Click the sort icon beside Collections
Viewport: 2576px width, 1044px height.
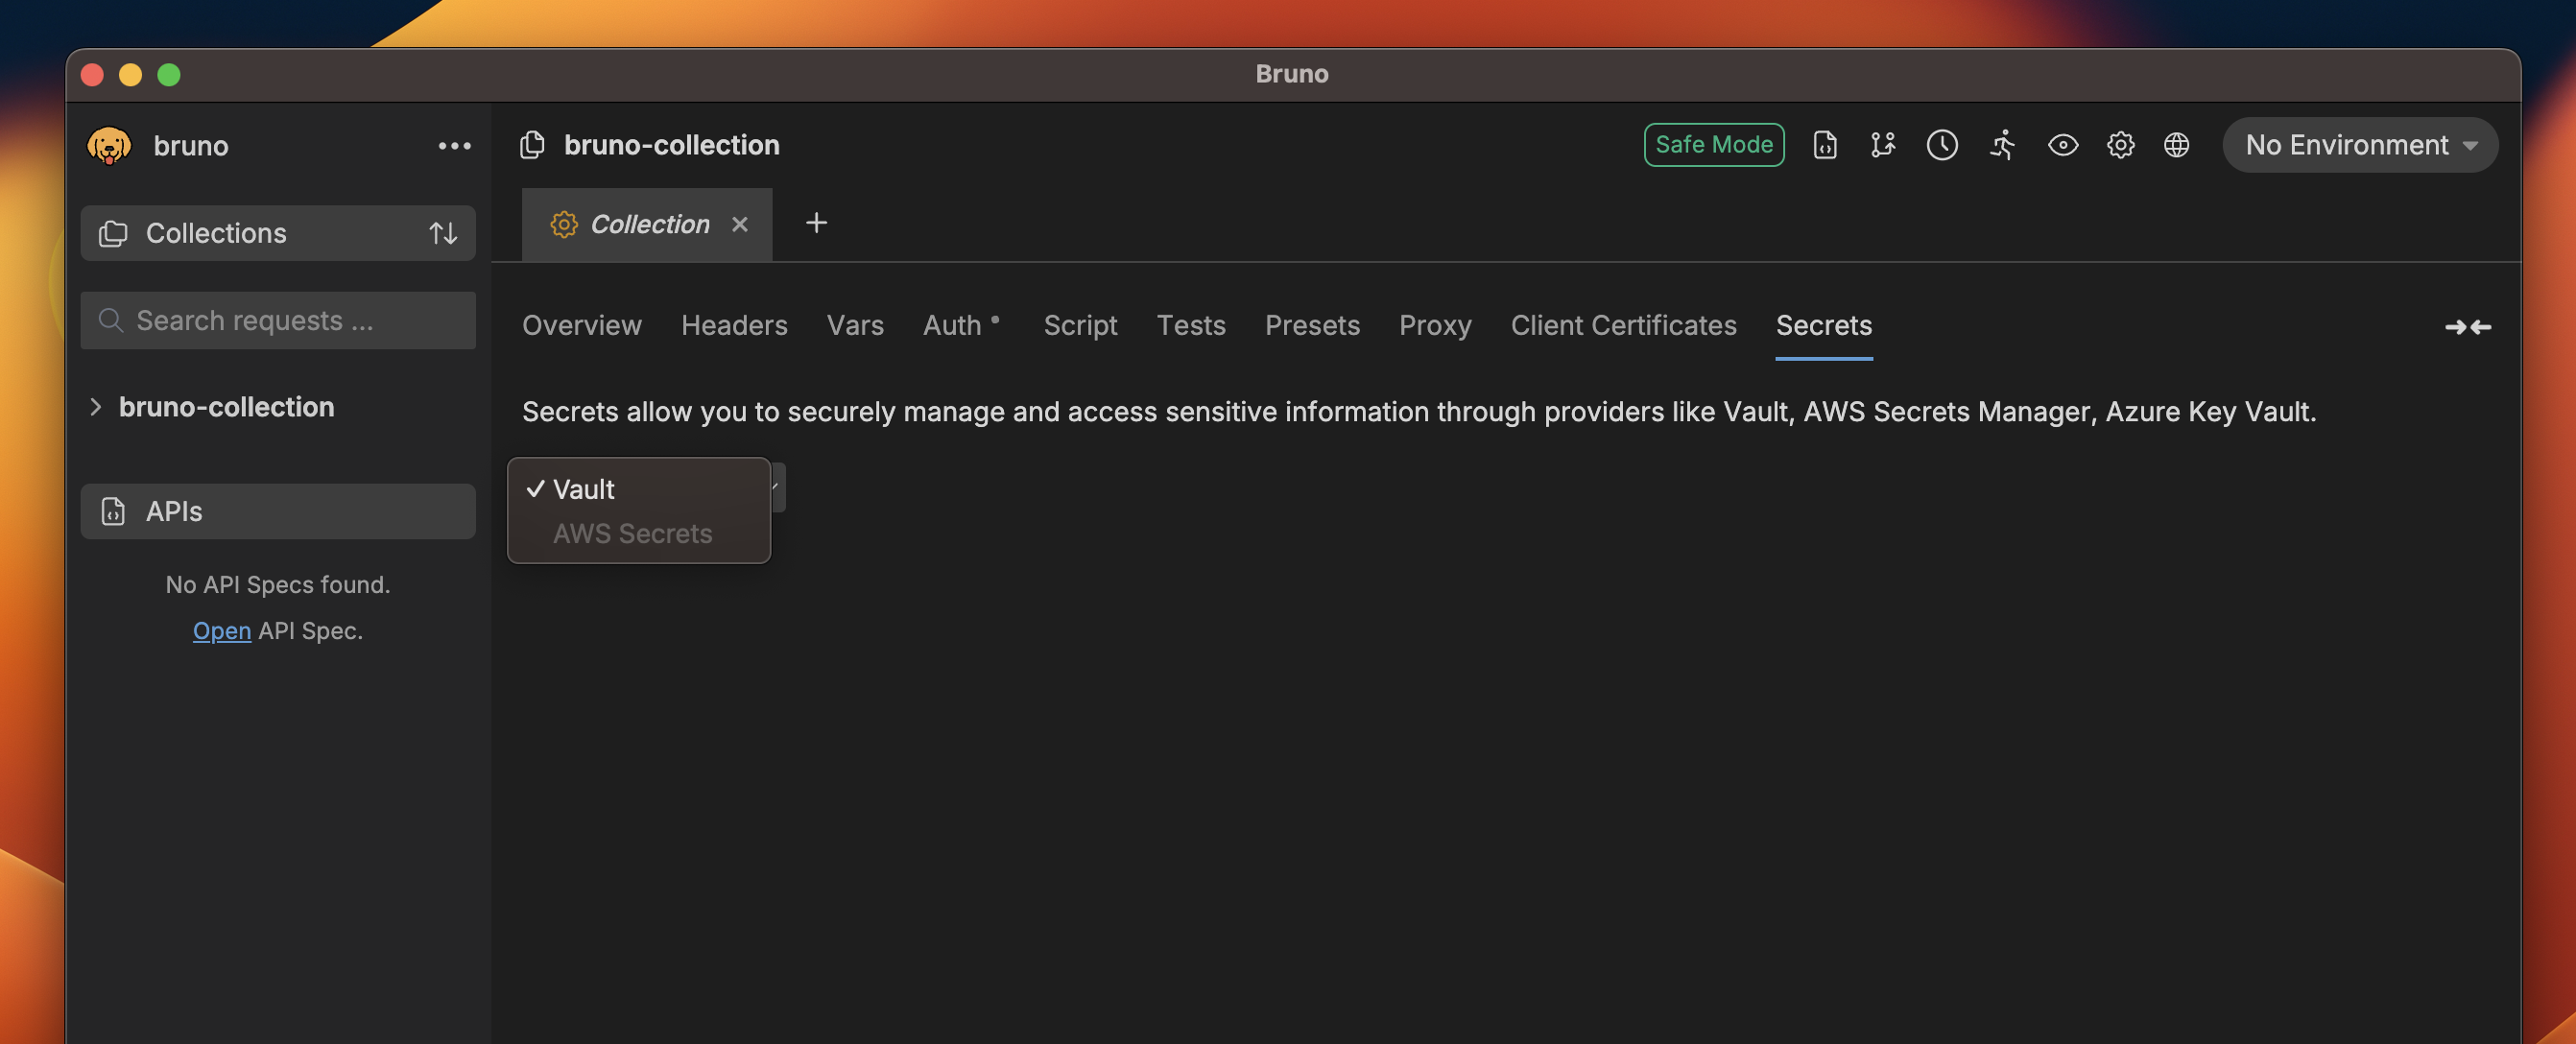point(443,233)
